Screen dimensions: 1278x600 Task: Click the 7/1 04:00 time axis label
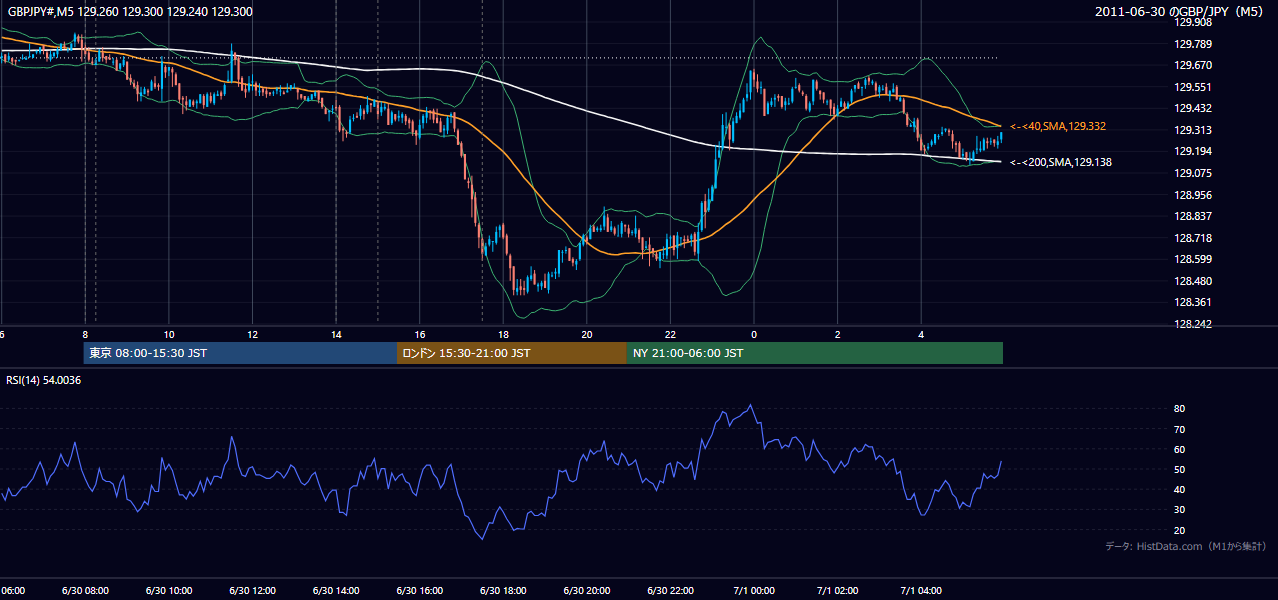[922, 591]
